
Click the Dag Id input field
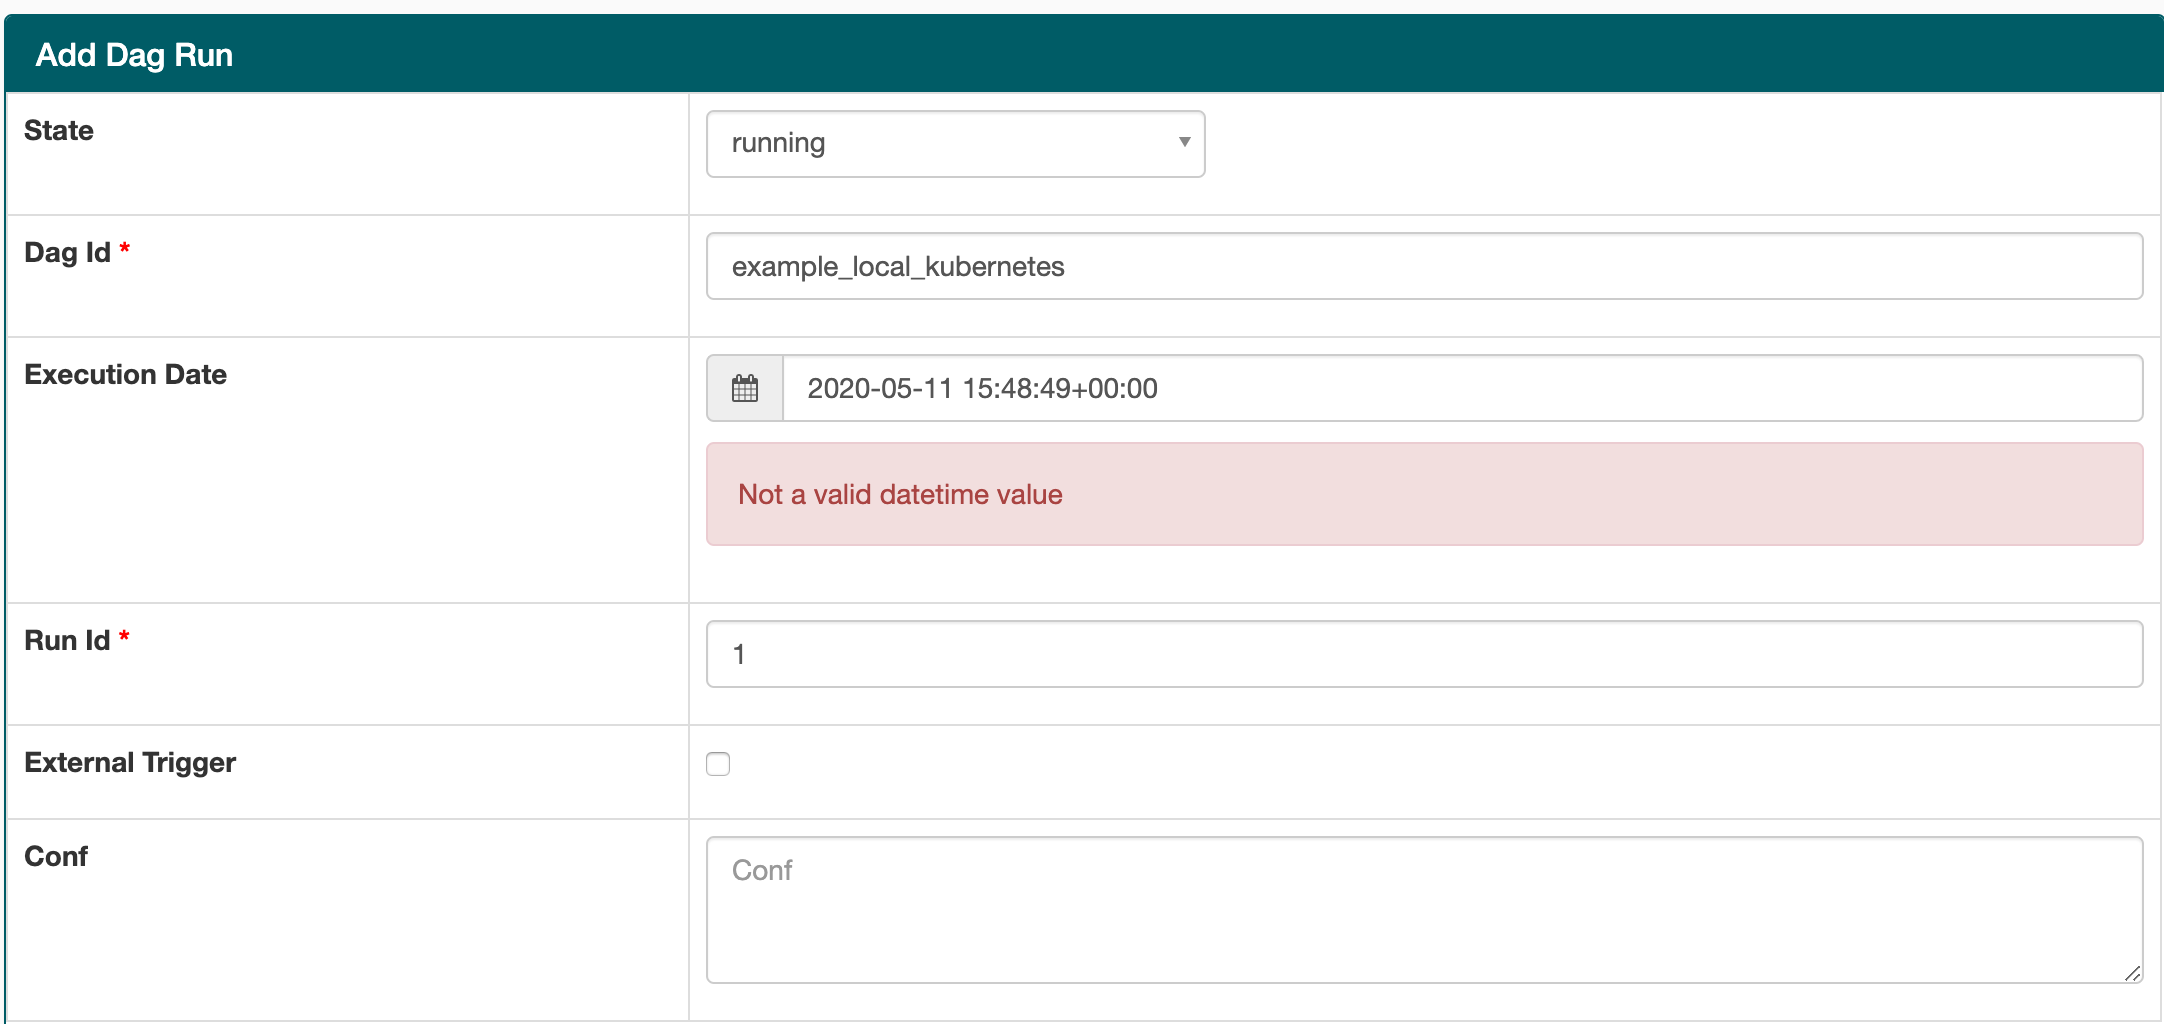[1424, 266]
